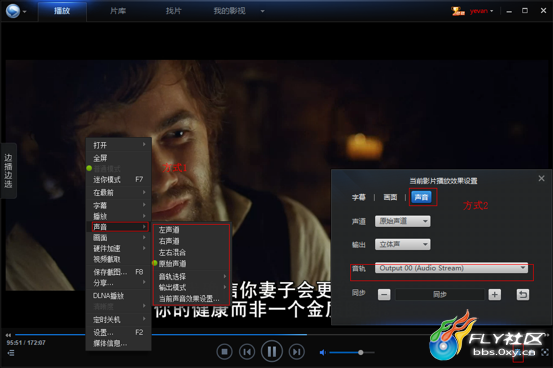Click the minus button for audio sync

(384, 294)
